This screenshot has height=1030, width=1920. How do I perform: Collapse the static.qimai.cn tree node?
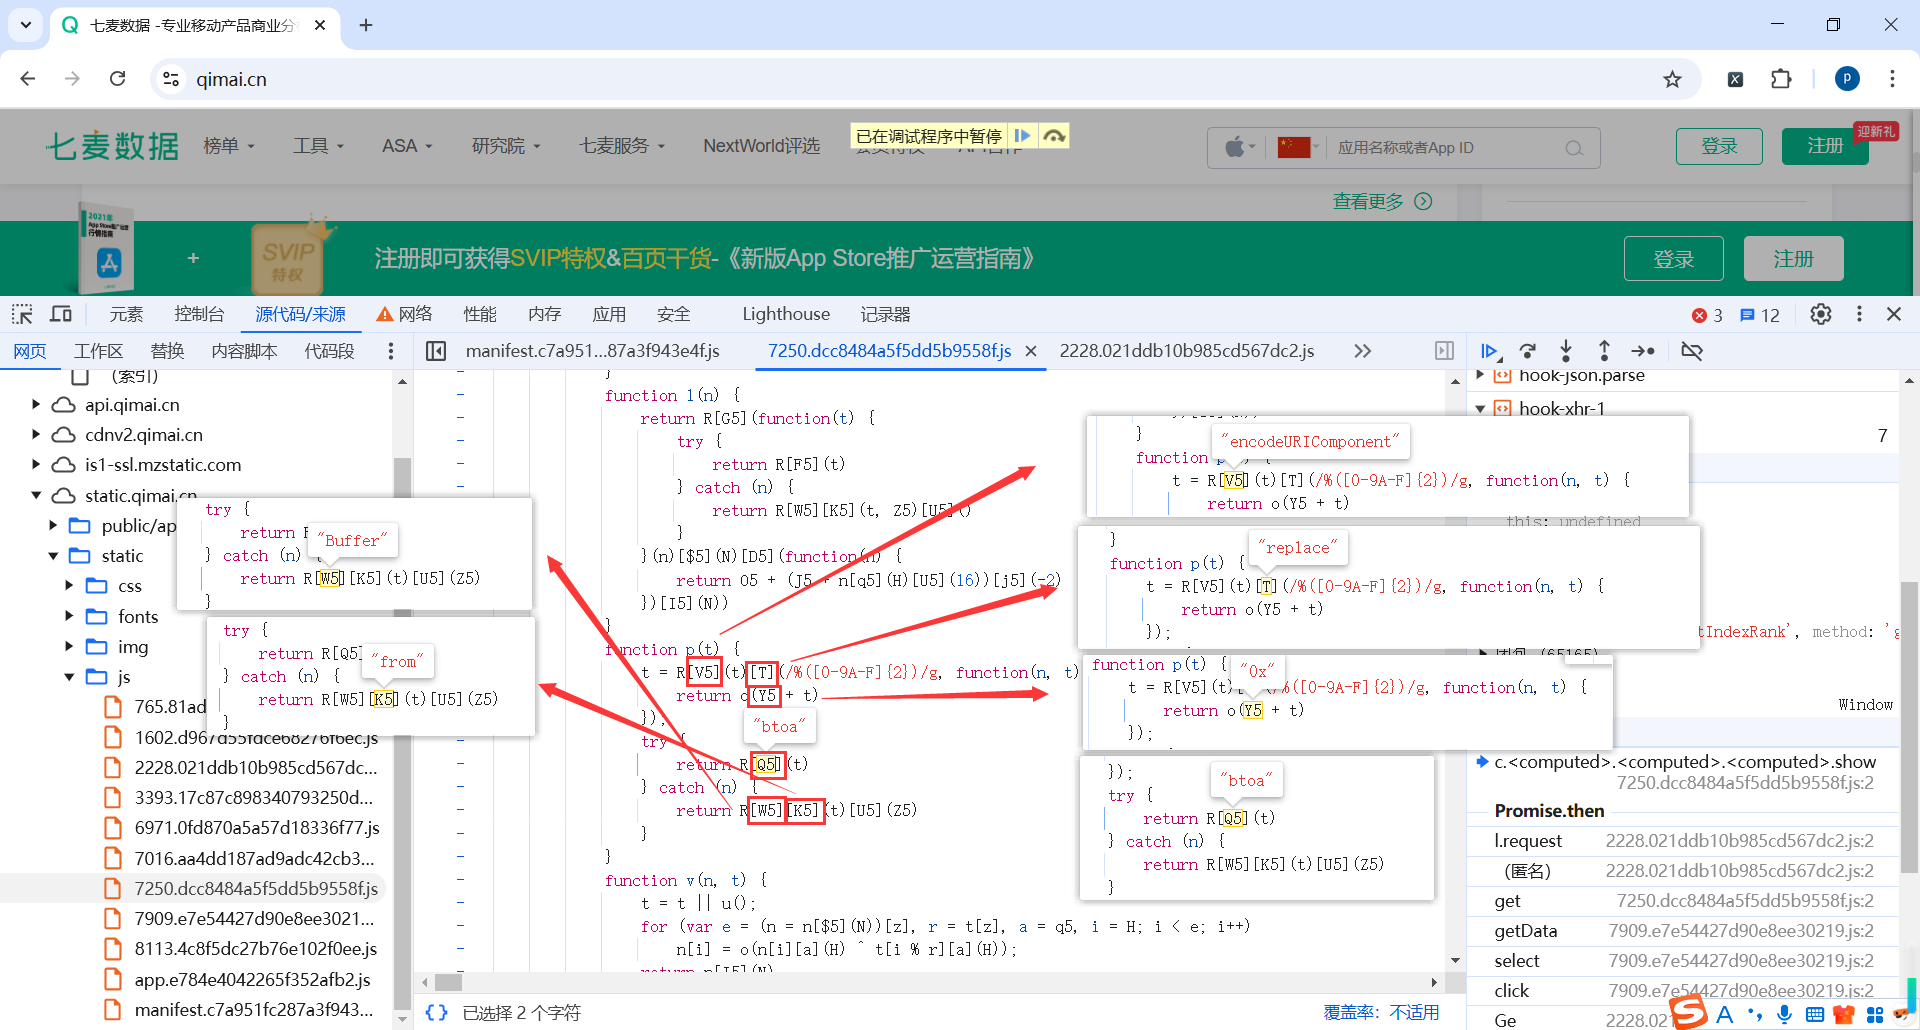(x=36, y=495)
